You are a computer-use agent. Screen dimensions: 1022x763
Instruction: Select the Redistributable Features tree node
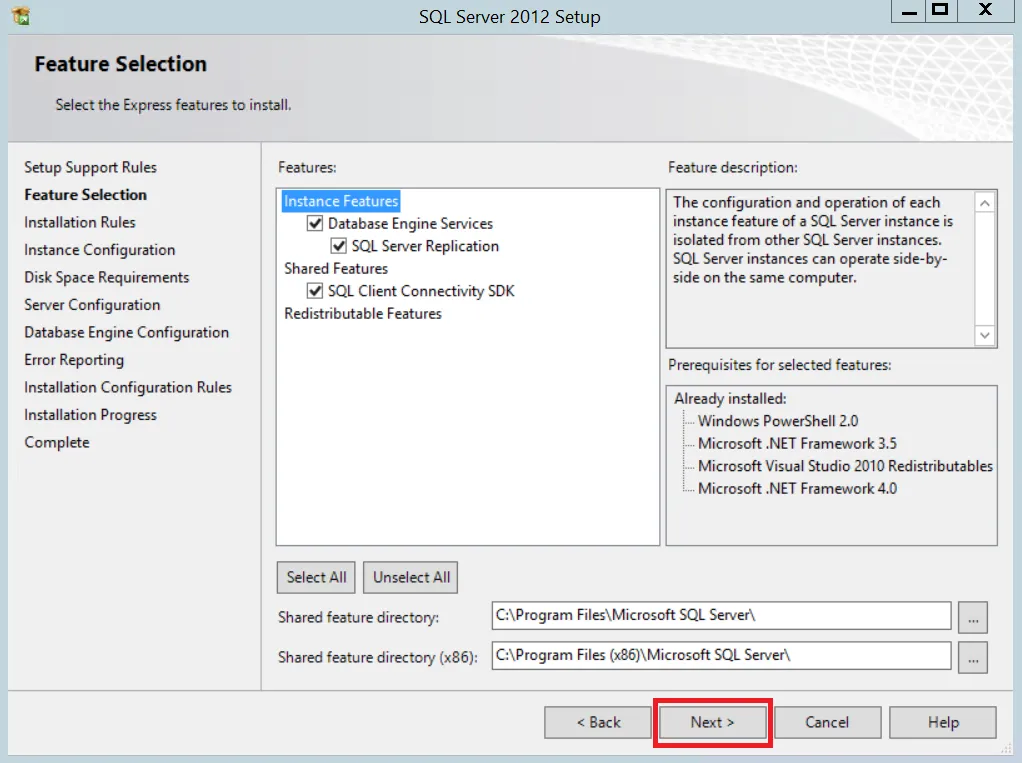363,313
